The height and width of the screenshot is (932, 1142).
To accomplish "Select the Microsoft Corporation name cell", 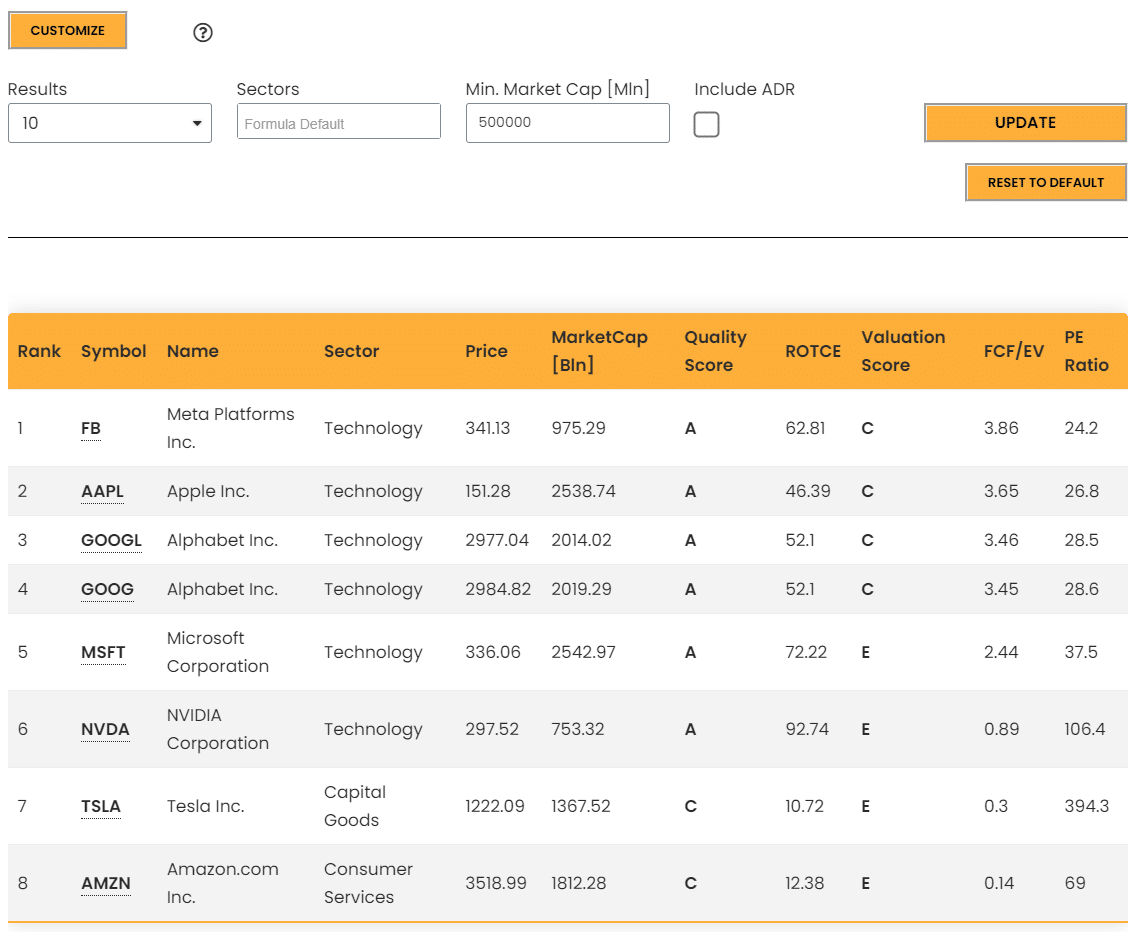I will pos(218,652).
